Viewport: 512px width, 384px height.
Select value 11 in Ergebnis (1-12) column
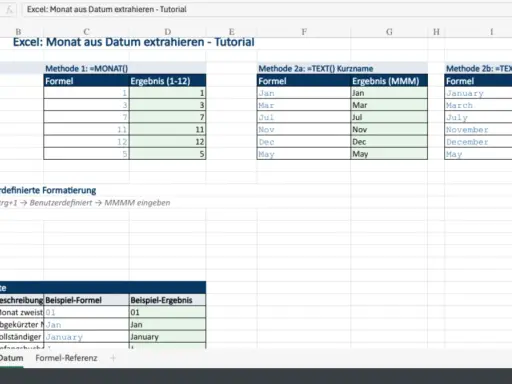coord(168,129)
